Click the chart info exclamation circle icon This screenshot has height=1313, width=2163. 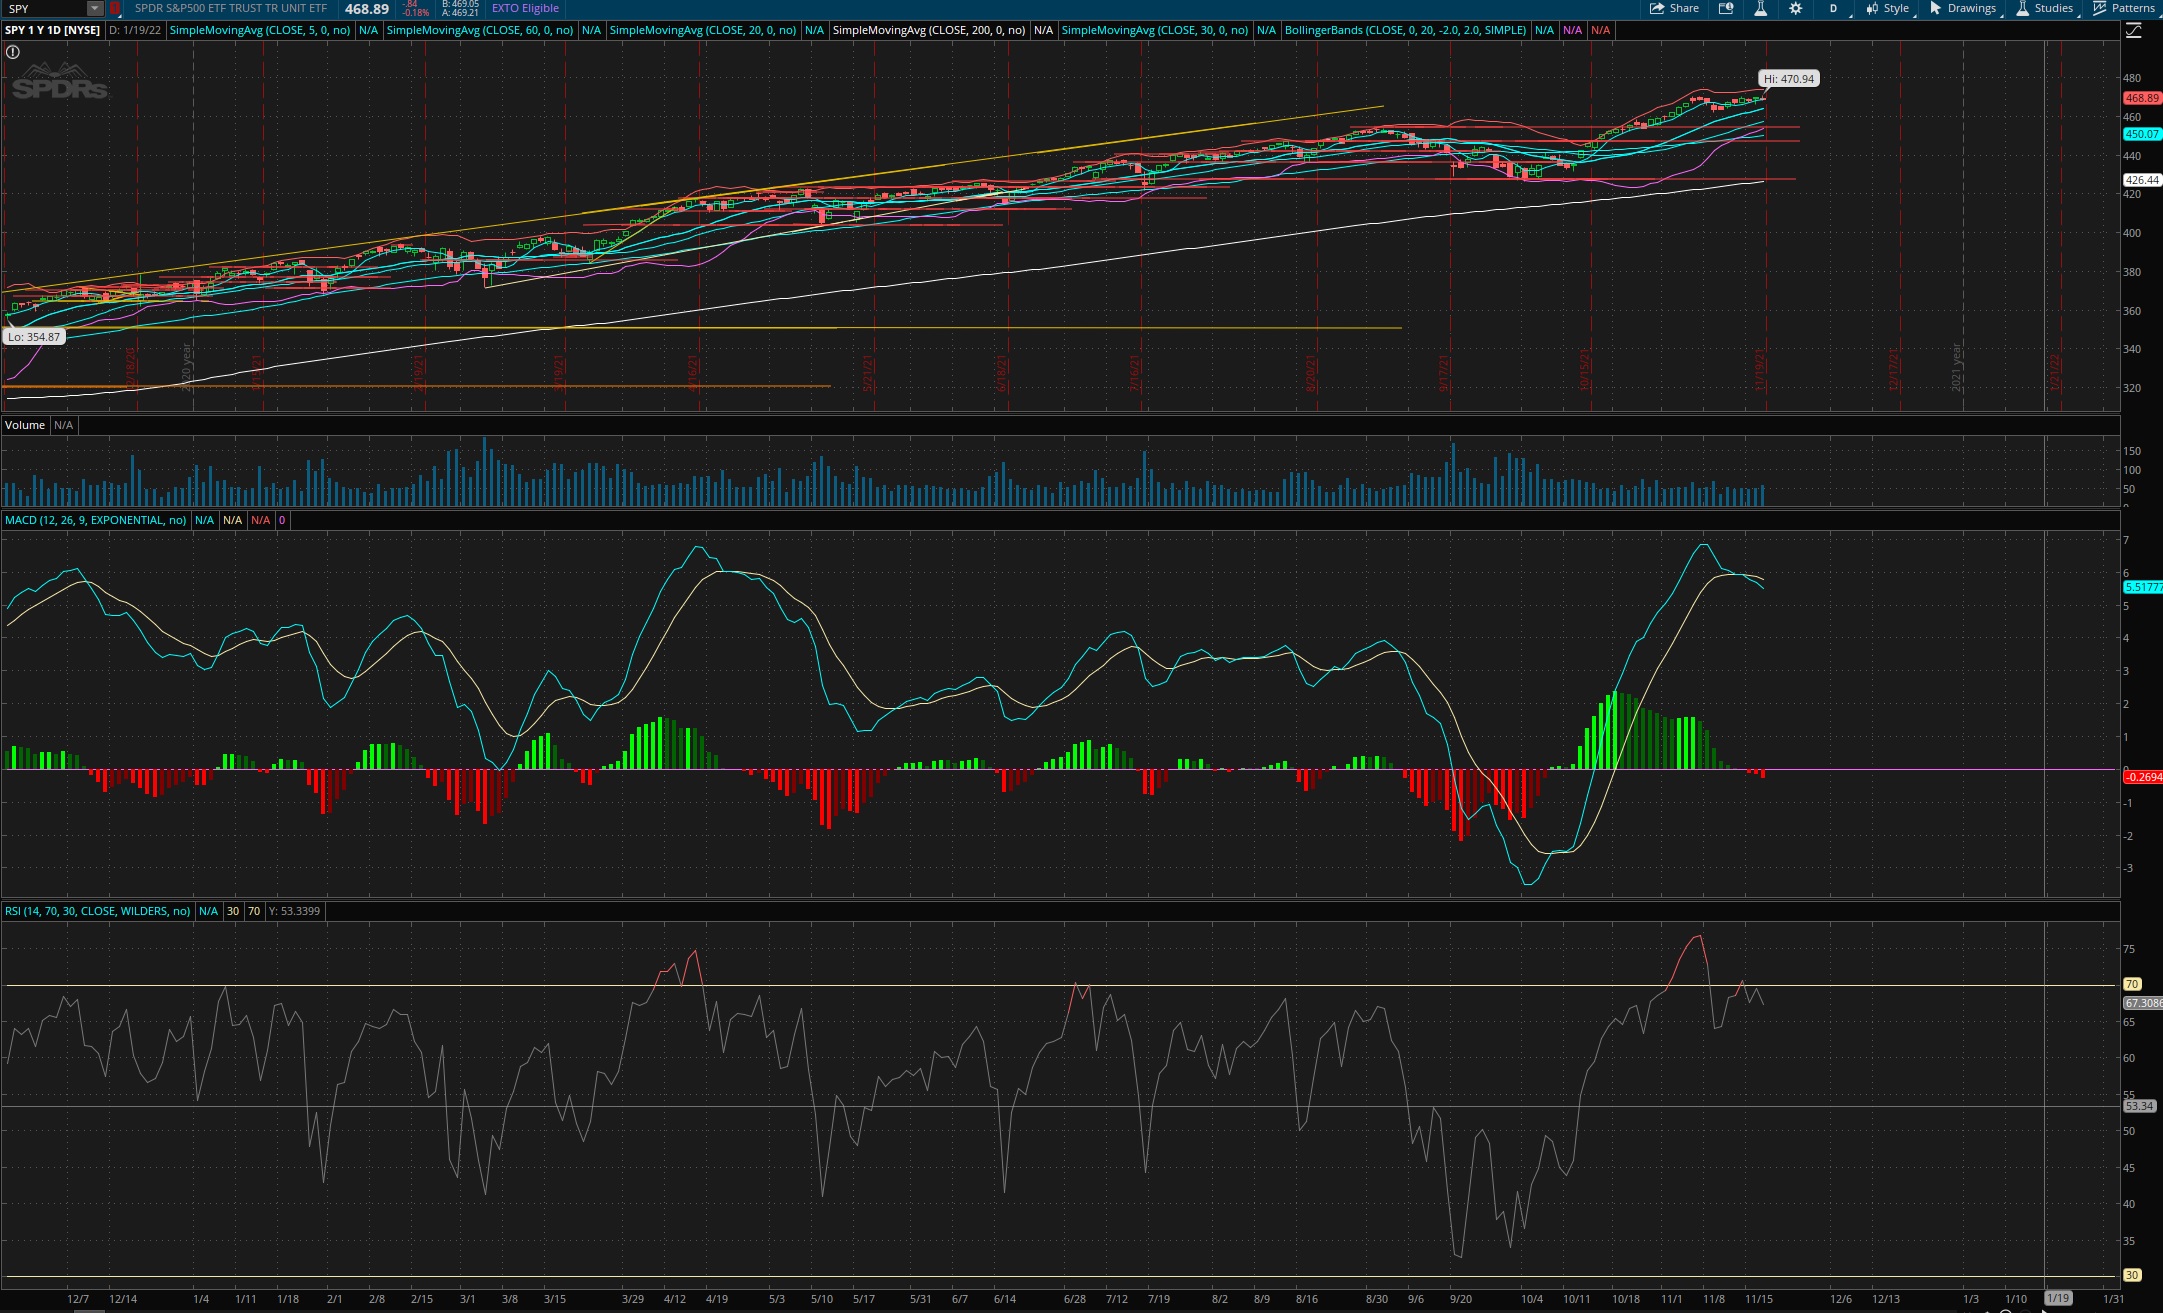point(13,52)
